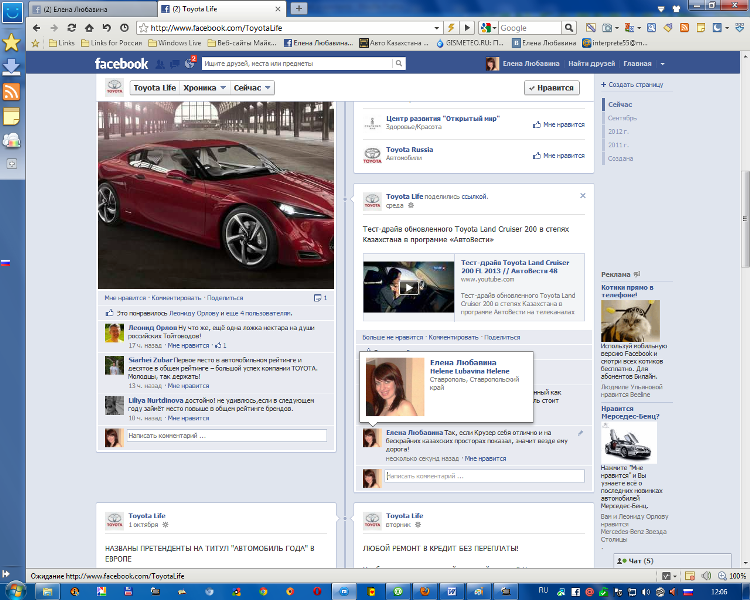Click the Facebook search input field
This screenshot has width=750, height=600.
click(298, 63)
